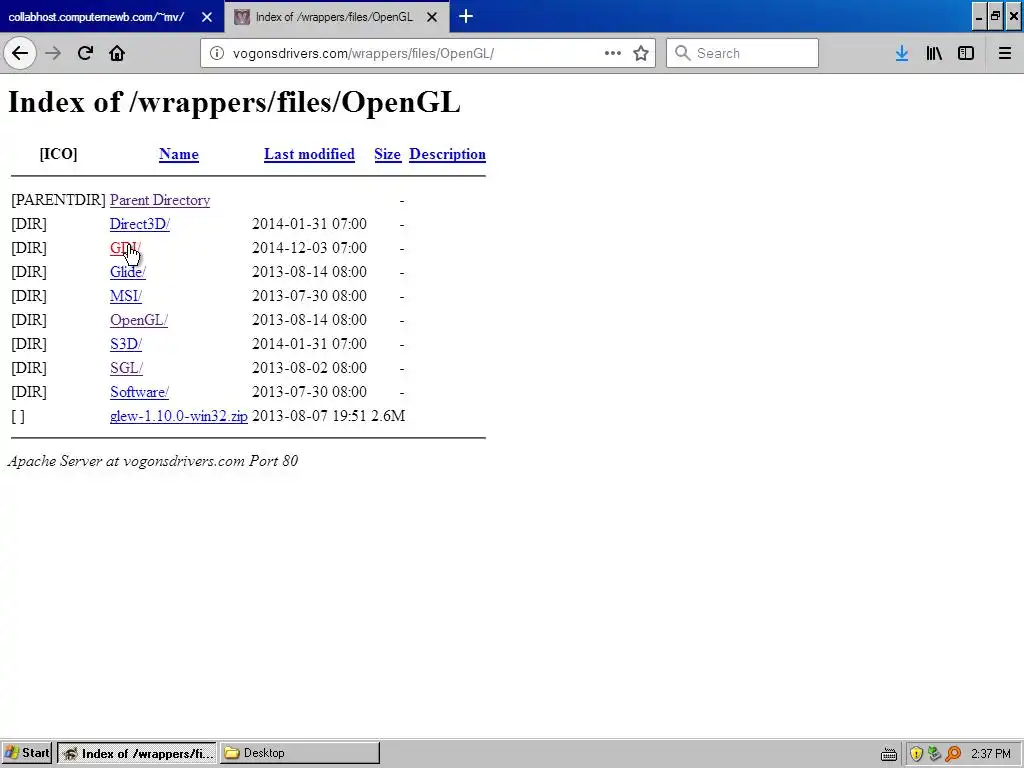Open the Software/ folder link

click(x=140, y=392)
